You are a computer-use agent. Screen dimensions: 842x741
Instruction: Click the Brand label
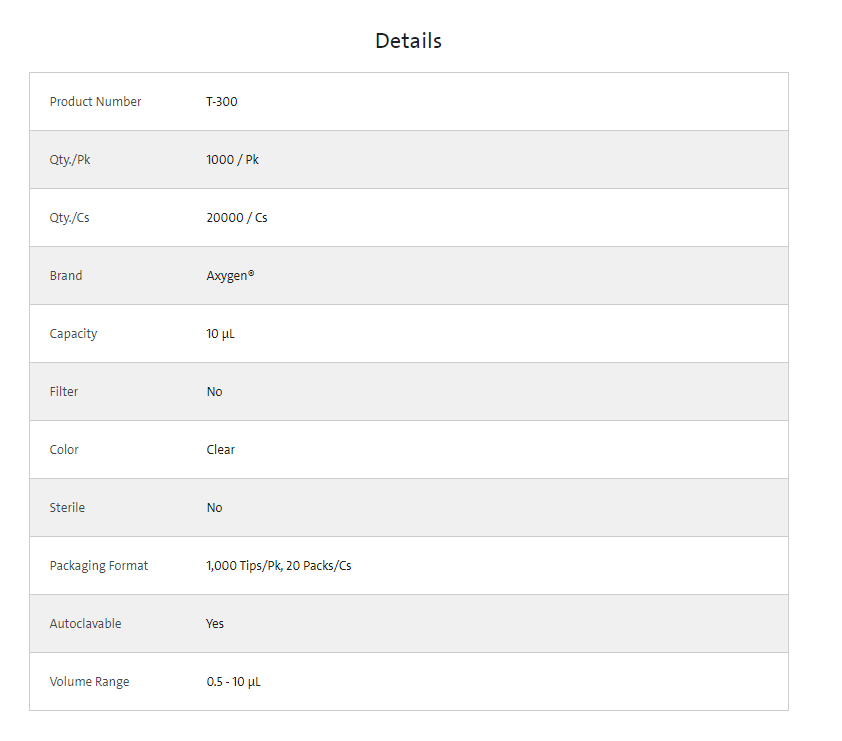tap(66, 276)
